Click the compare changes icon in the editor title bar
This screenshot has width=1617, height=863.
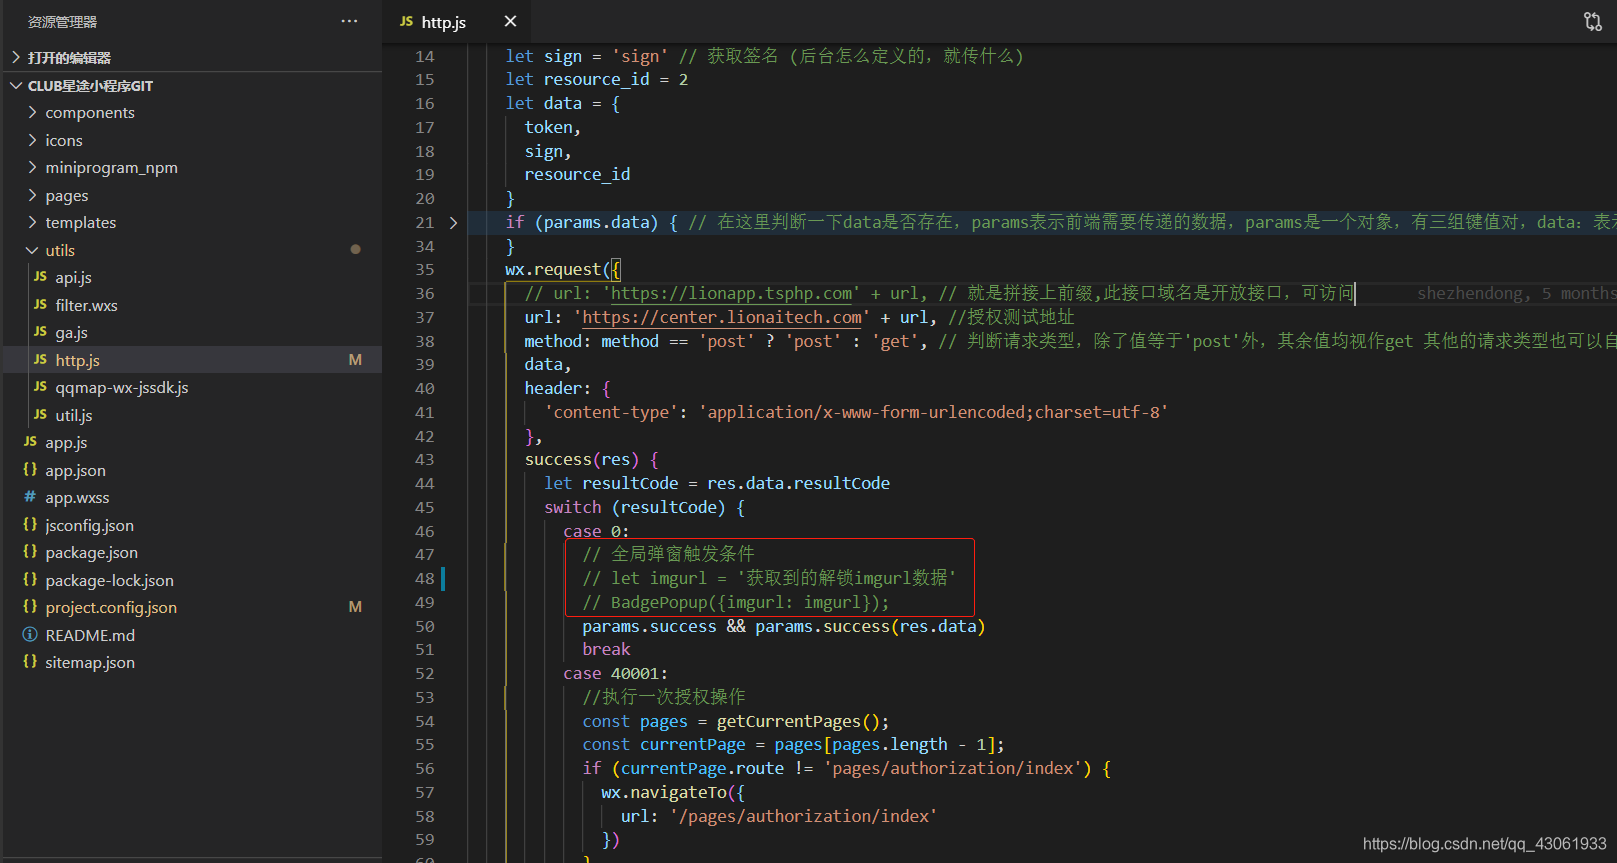[x=1592, y=21]
